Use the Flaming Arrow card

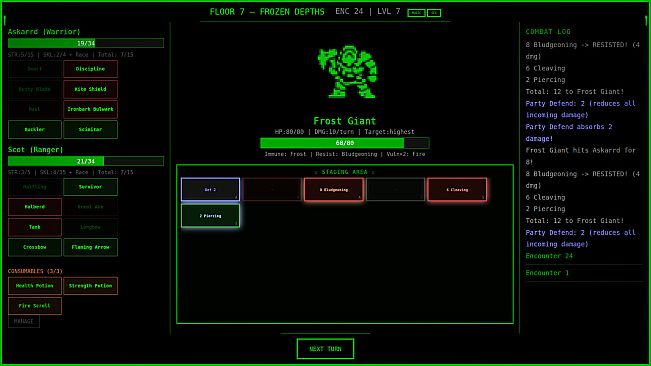(x=91, y=247)
